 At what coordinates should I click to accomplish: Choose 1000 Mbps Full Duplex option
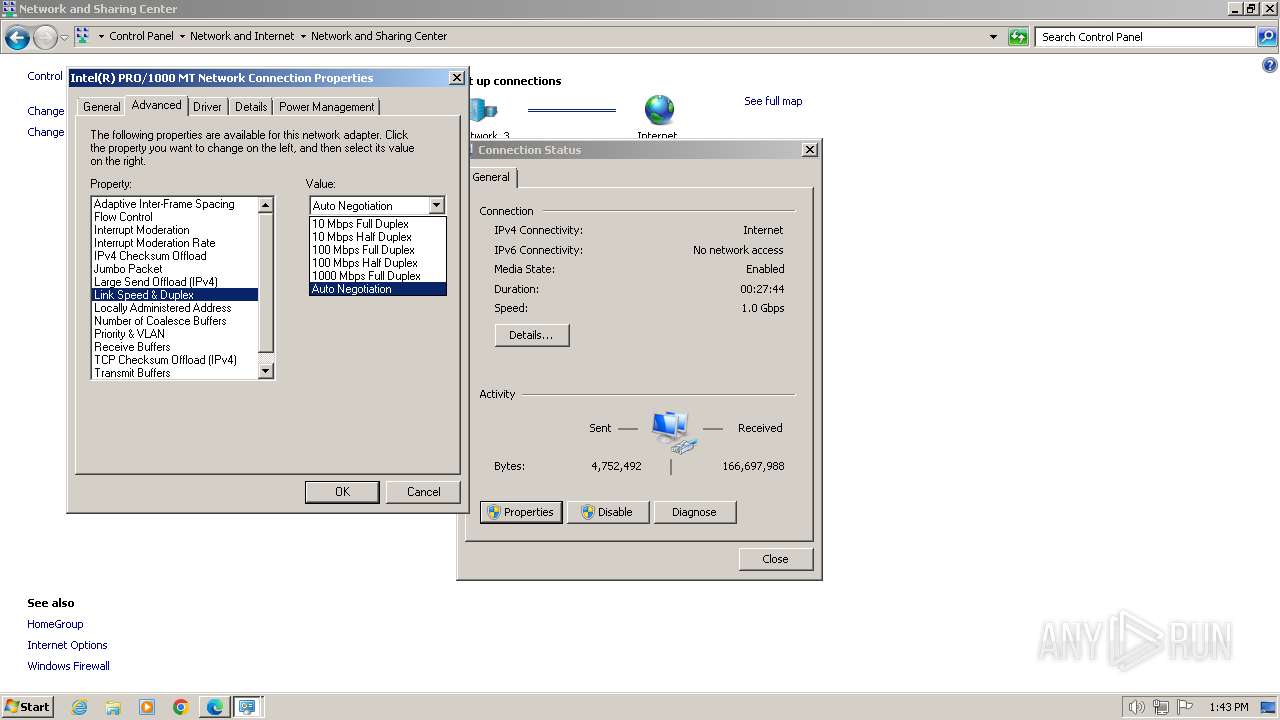tap(378, 276)
